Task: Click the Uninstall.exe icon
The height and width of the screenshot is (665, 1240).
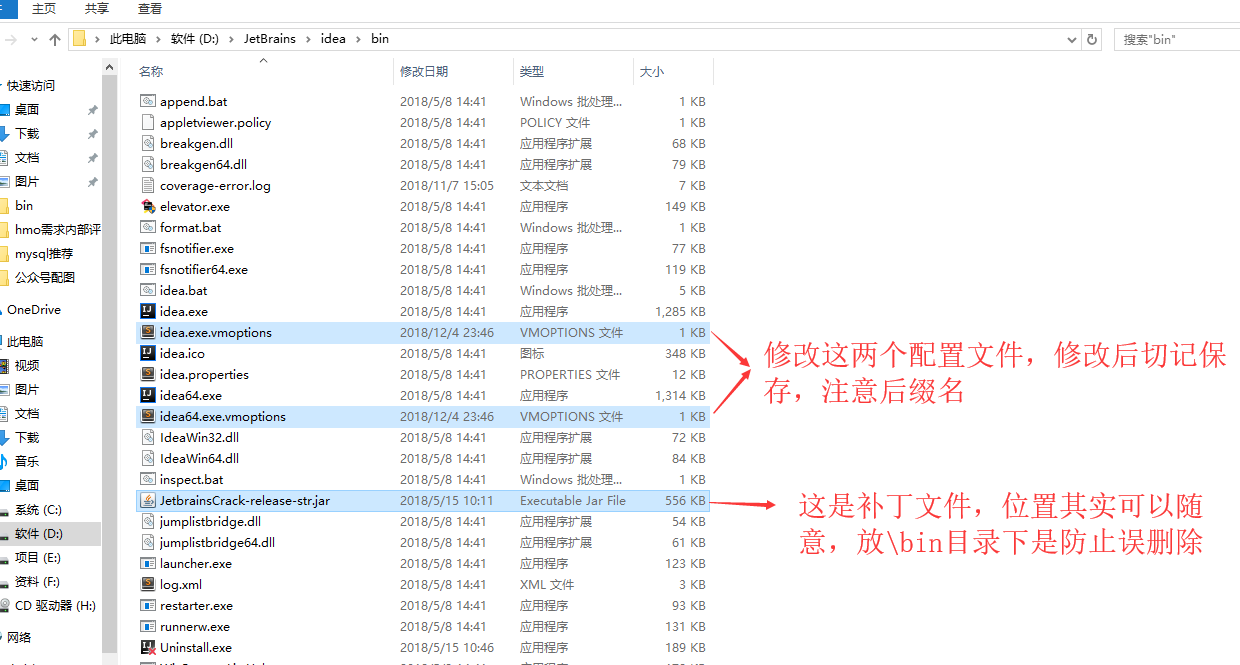Action: coord(147,647)
